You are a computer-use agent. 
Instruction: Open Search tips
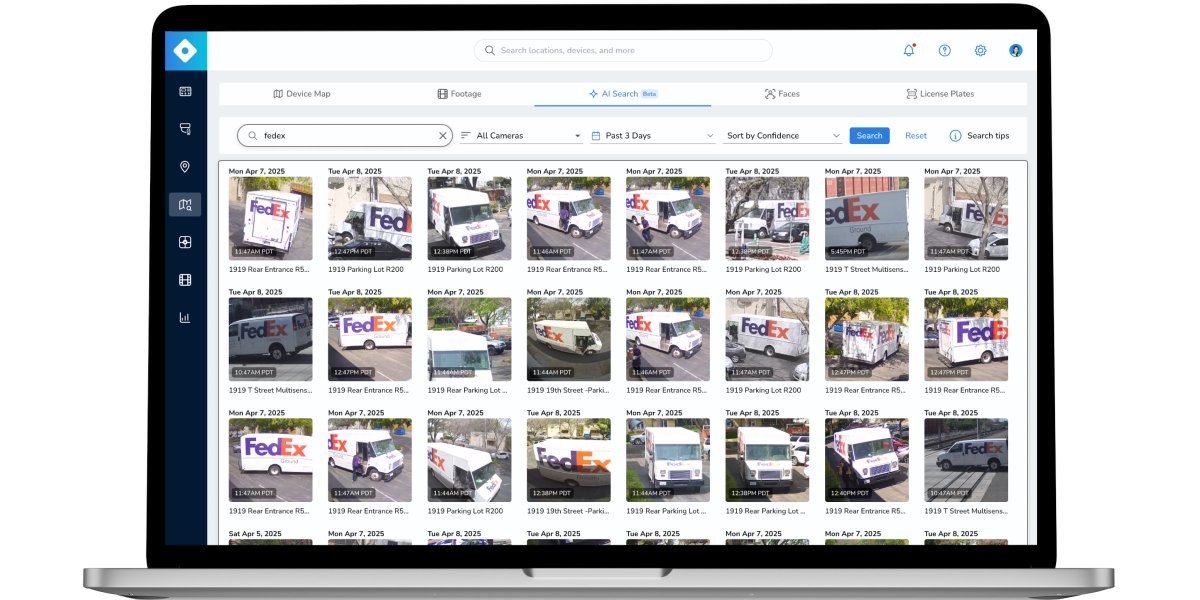click(x=988, y=136)
